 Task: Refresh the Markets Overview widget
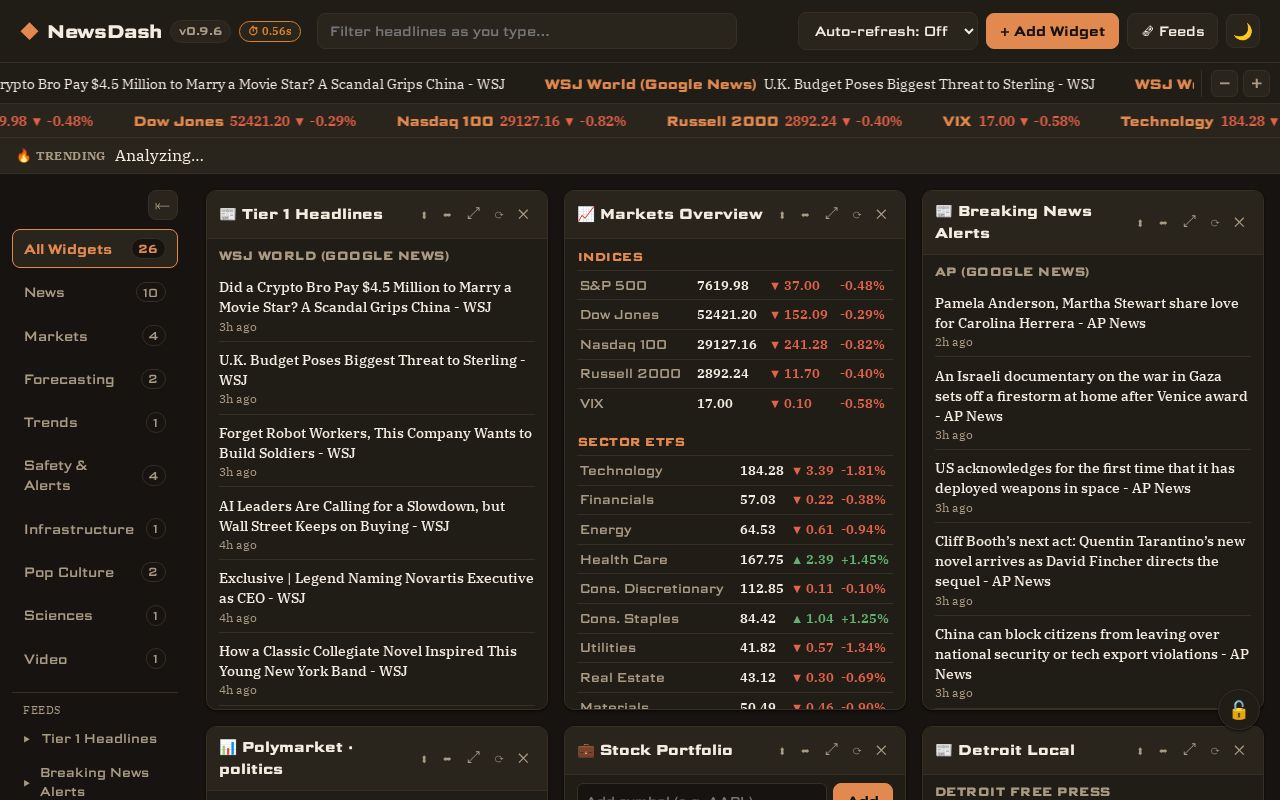pyautogui.click(x=857, y=214)
